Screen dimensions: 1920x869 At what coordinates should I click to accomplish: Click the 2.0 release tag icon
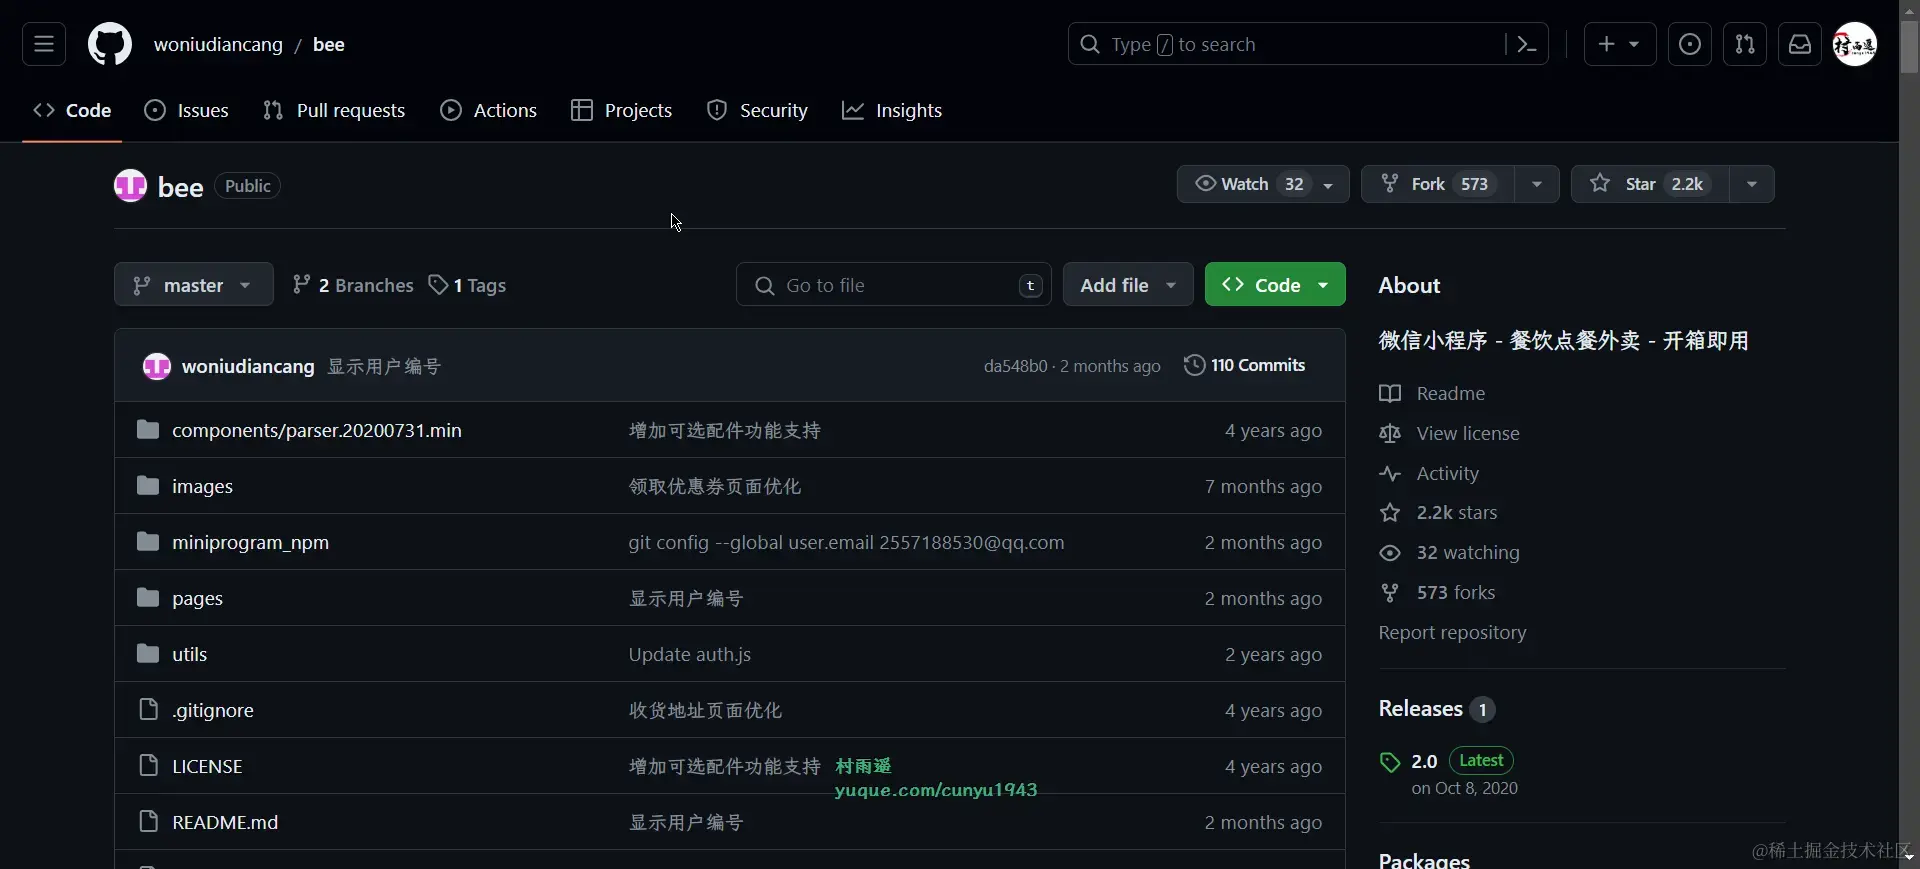[1390, 763]
